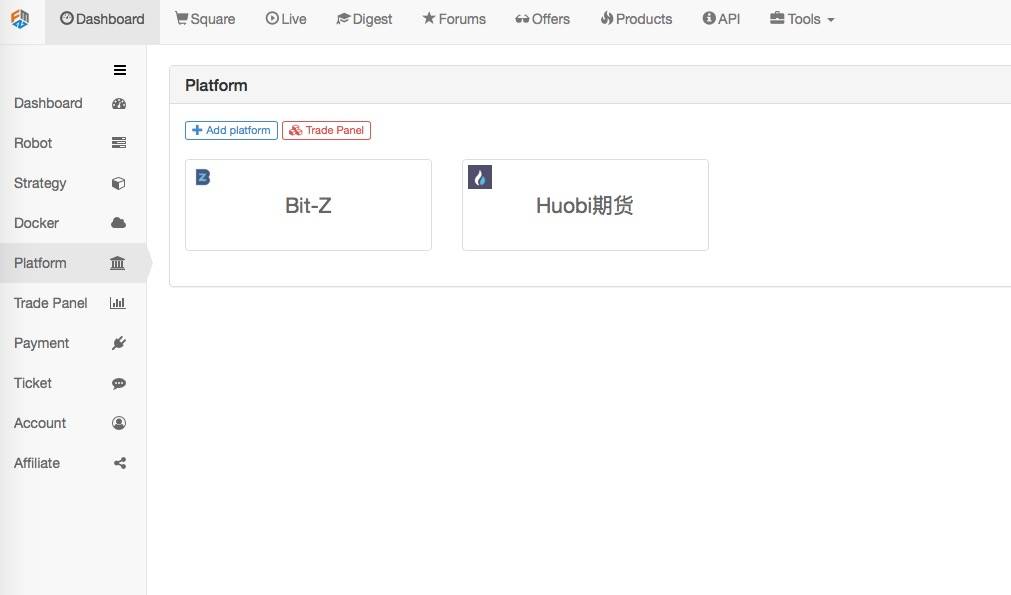Select the Bit-Z platform card
Screen dimensions: 1011x595
[x=308, y=205]
